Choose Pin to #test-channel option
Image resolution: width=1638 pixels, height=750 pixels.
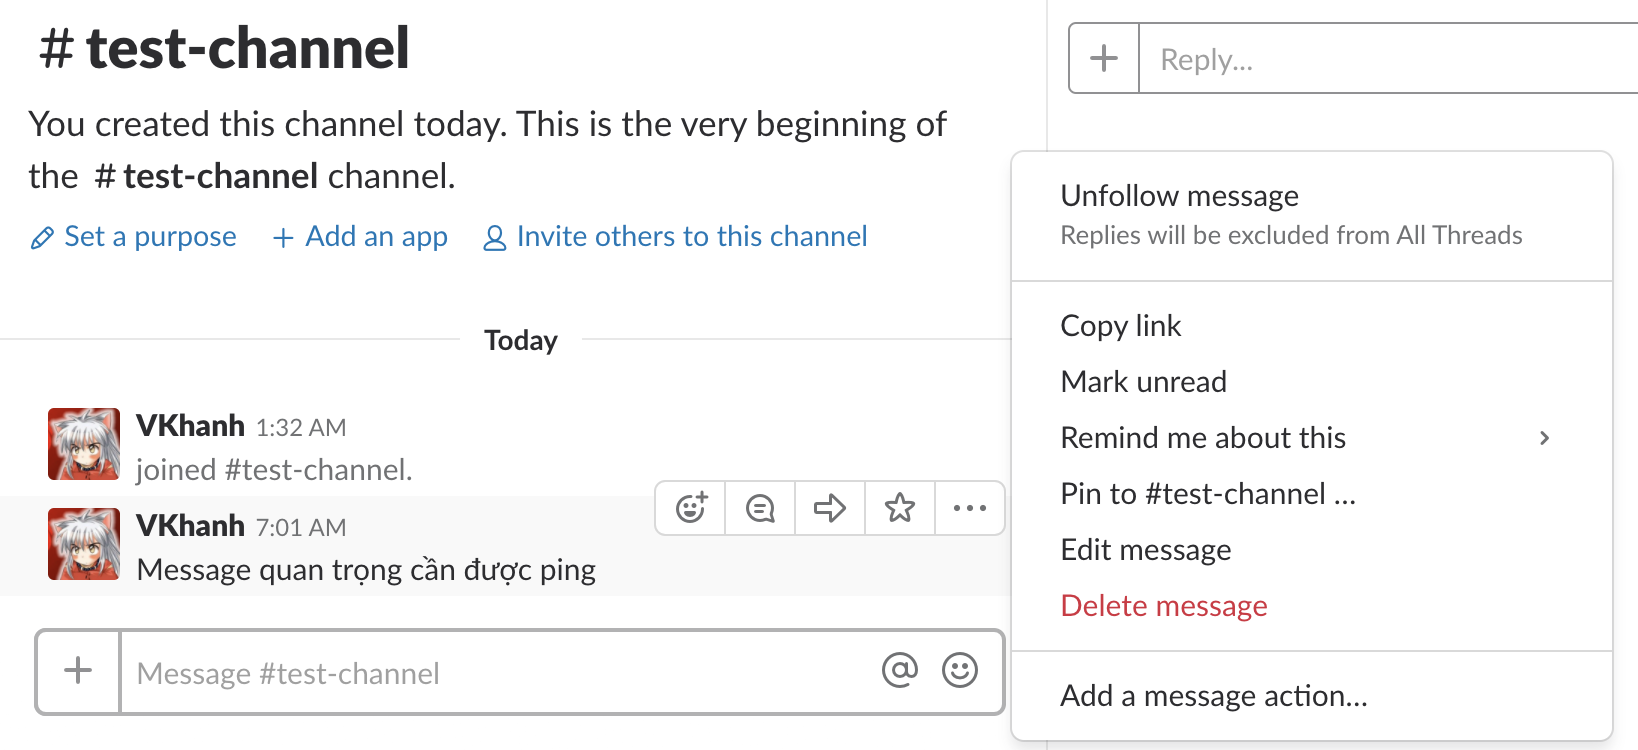click(x=1207, y=494)
